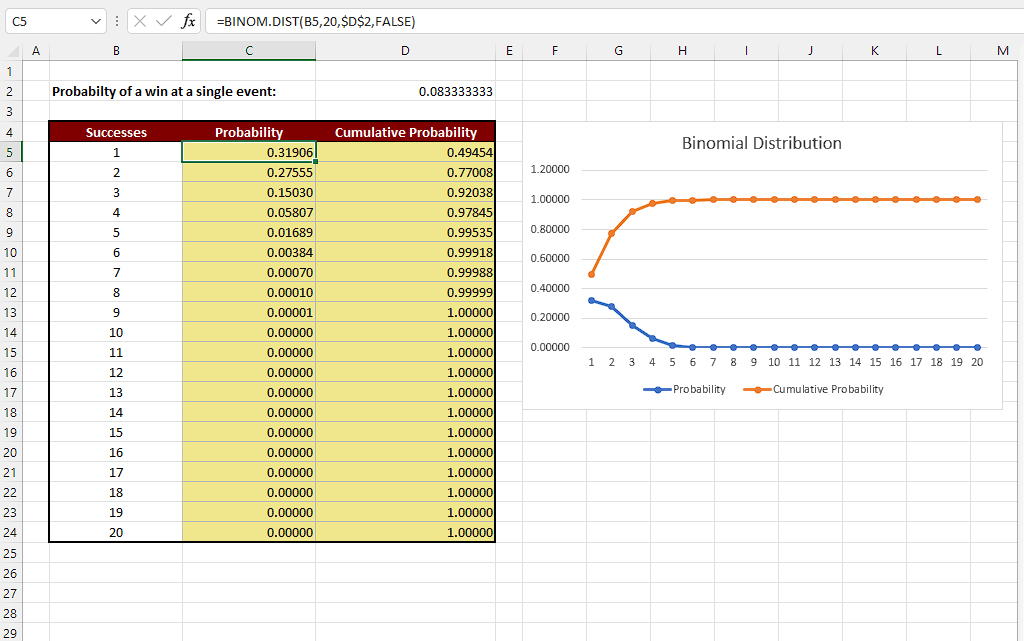Screen dimensions: 1024x641
Task: Select the probability cell 0.00384
Action: [x=249, y=252]
